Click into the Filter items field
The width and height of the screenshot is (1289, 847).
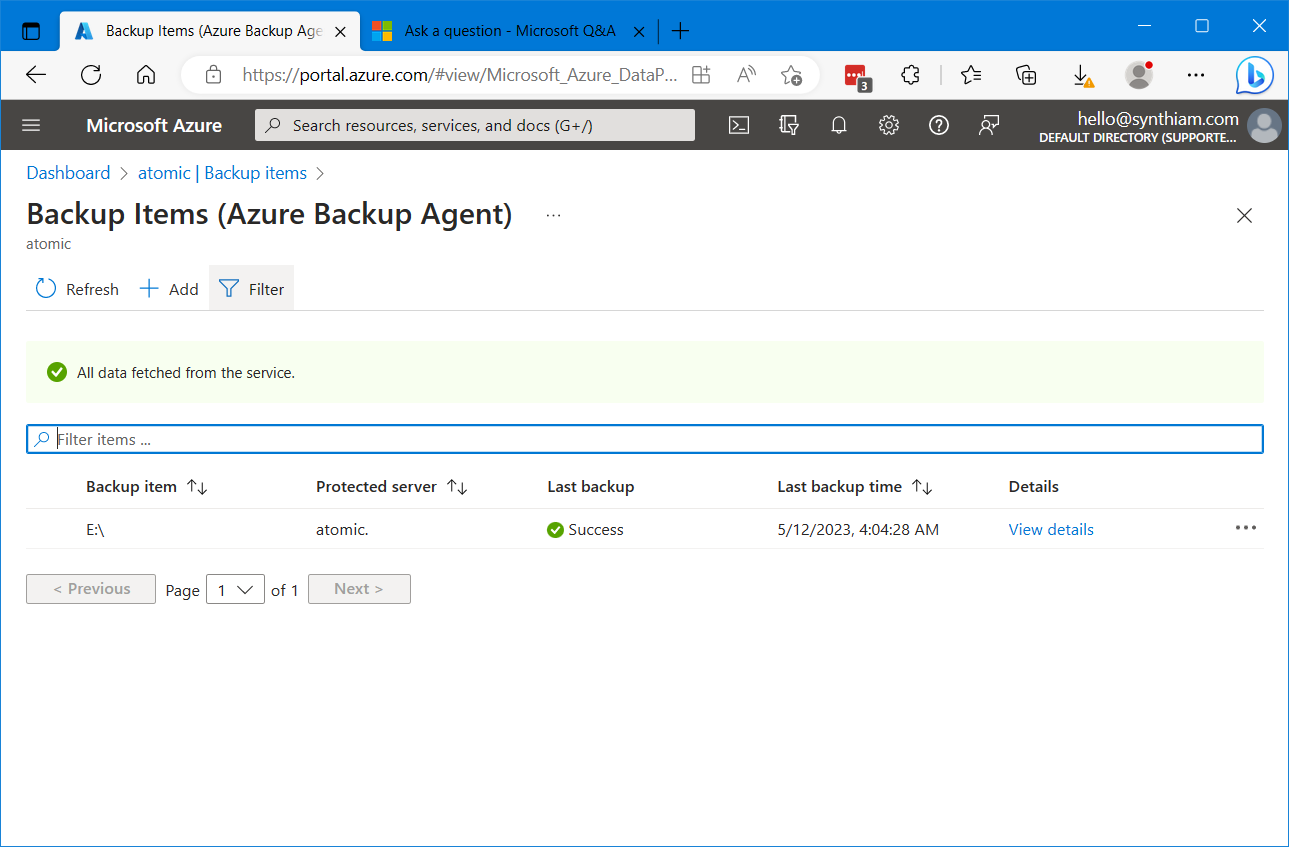click(645, 439)
